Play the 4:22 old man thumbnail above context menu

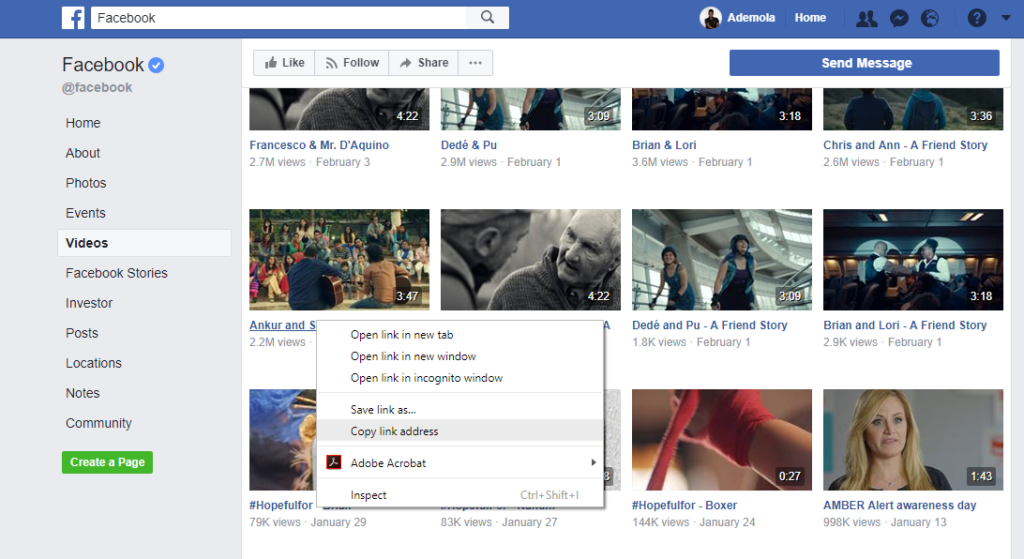530,259
